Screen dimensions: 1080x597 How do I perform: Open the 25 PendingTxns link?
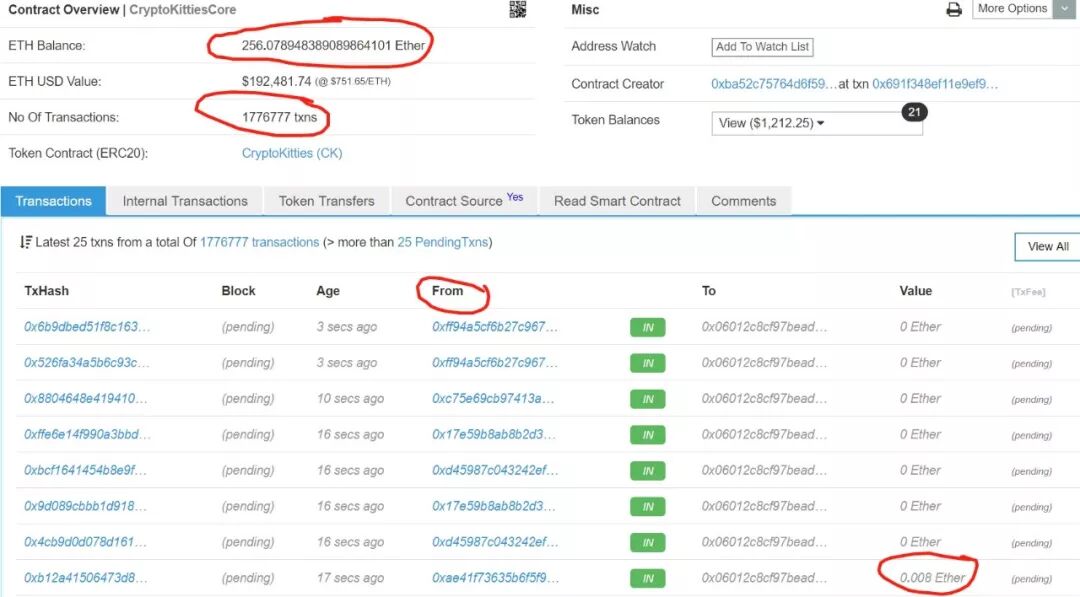pyautogui.click(x=442, y=242)
